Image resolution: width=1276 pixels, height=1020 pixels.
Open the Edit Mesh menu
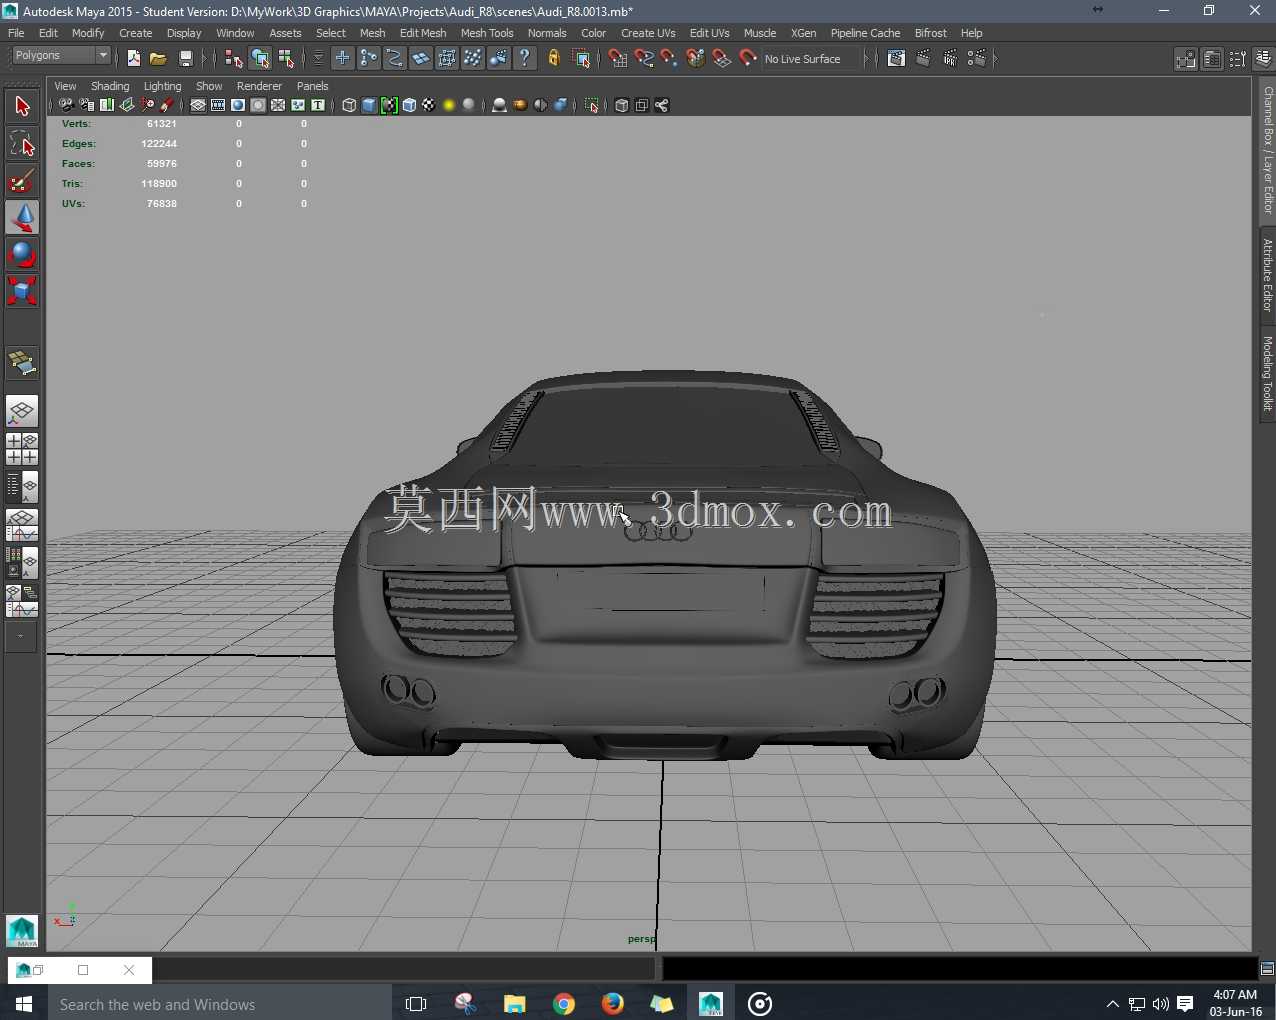click(x=423, y=33)
